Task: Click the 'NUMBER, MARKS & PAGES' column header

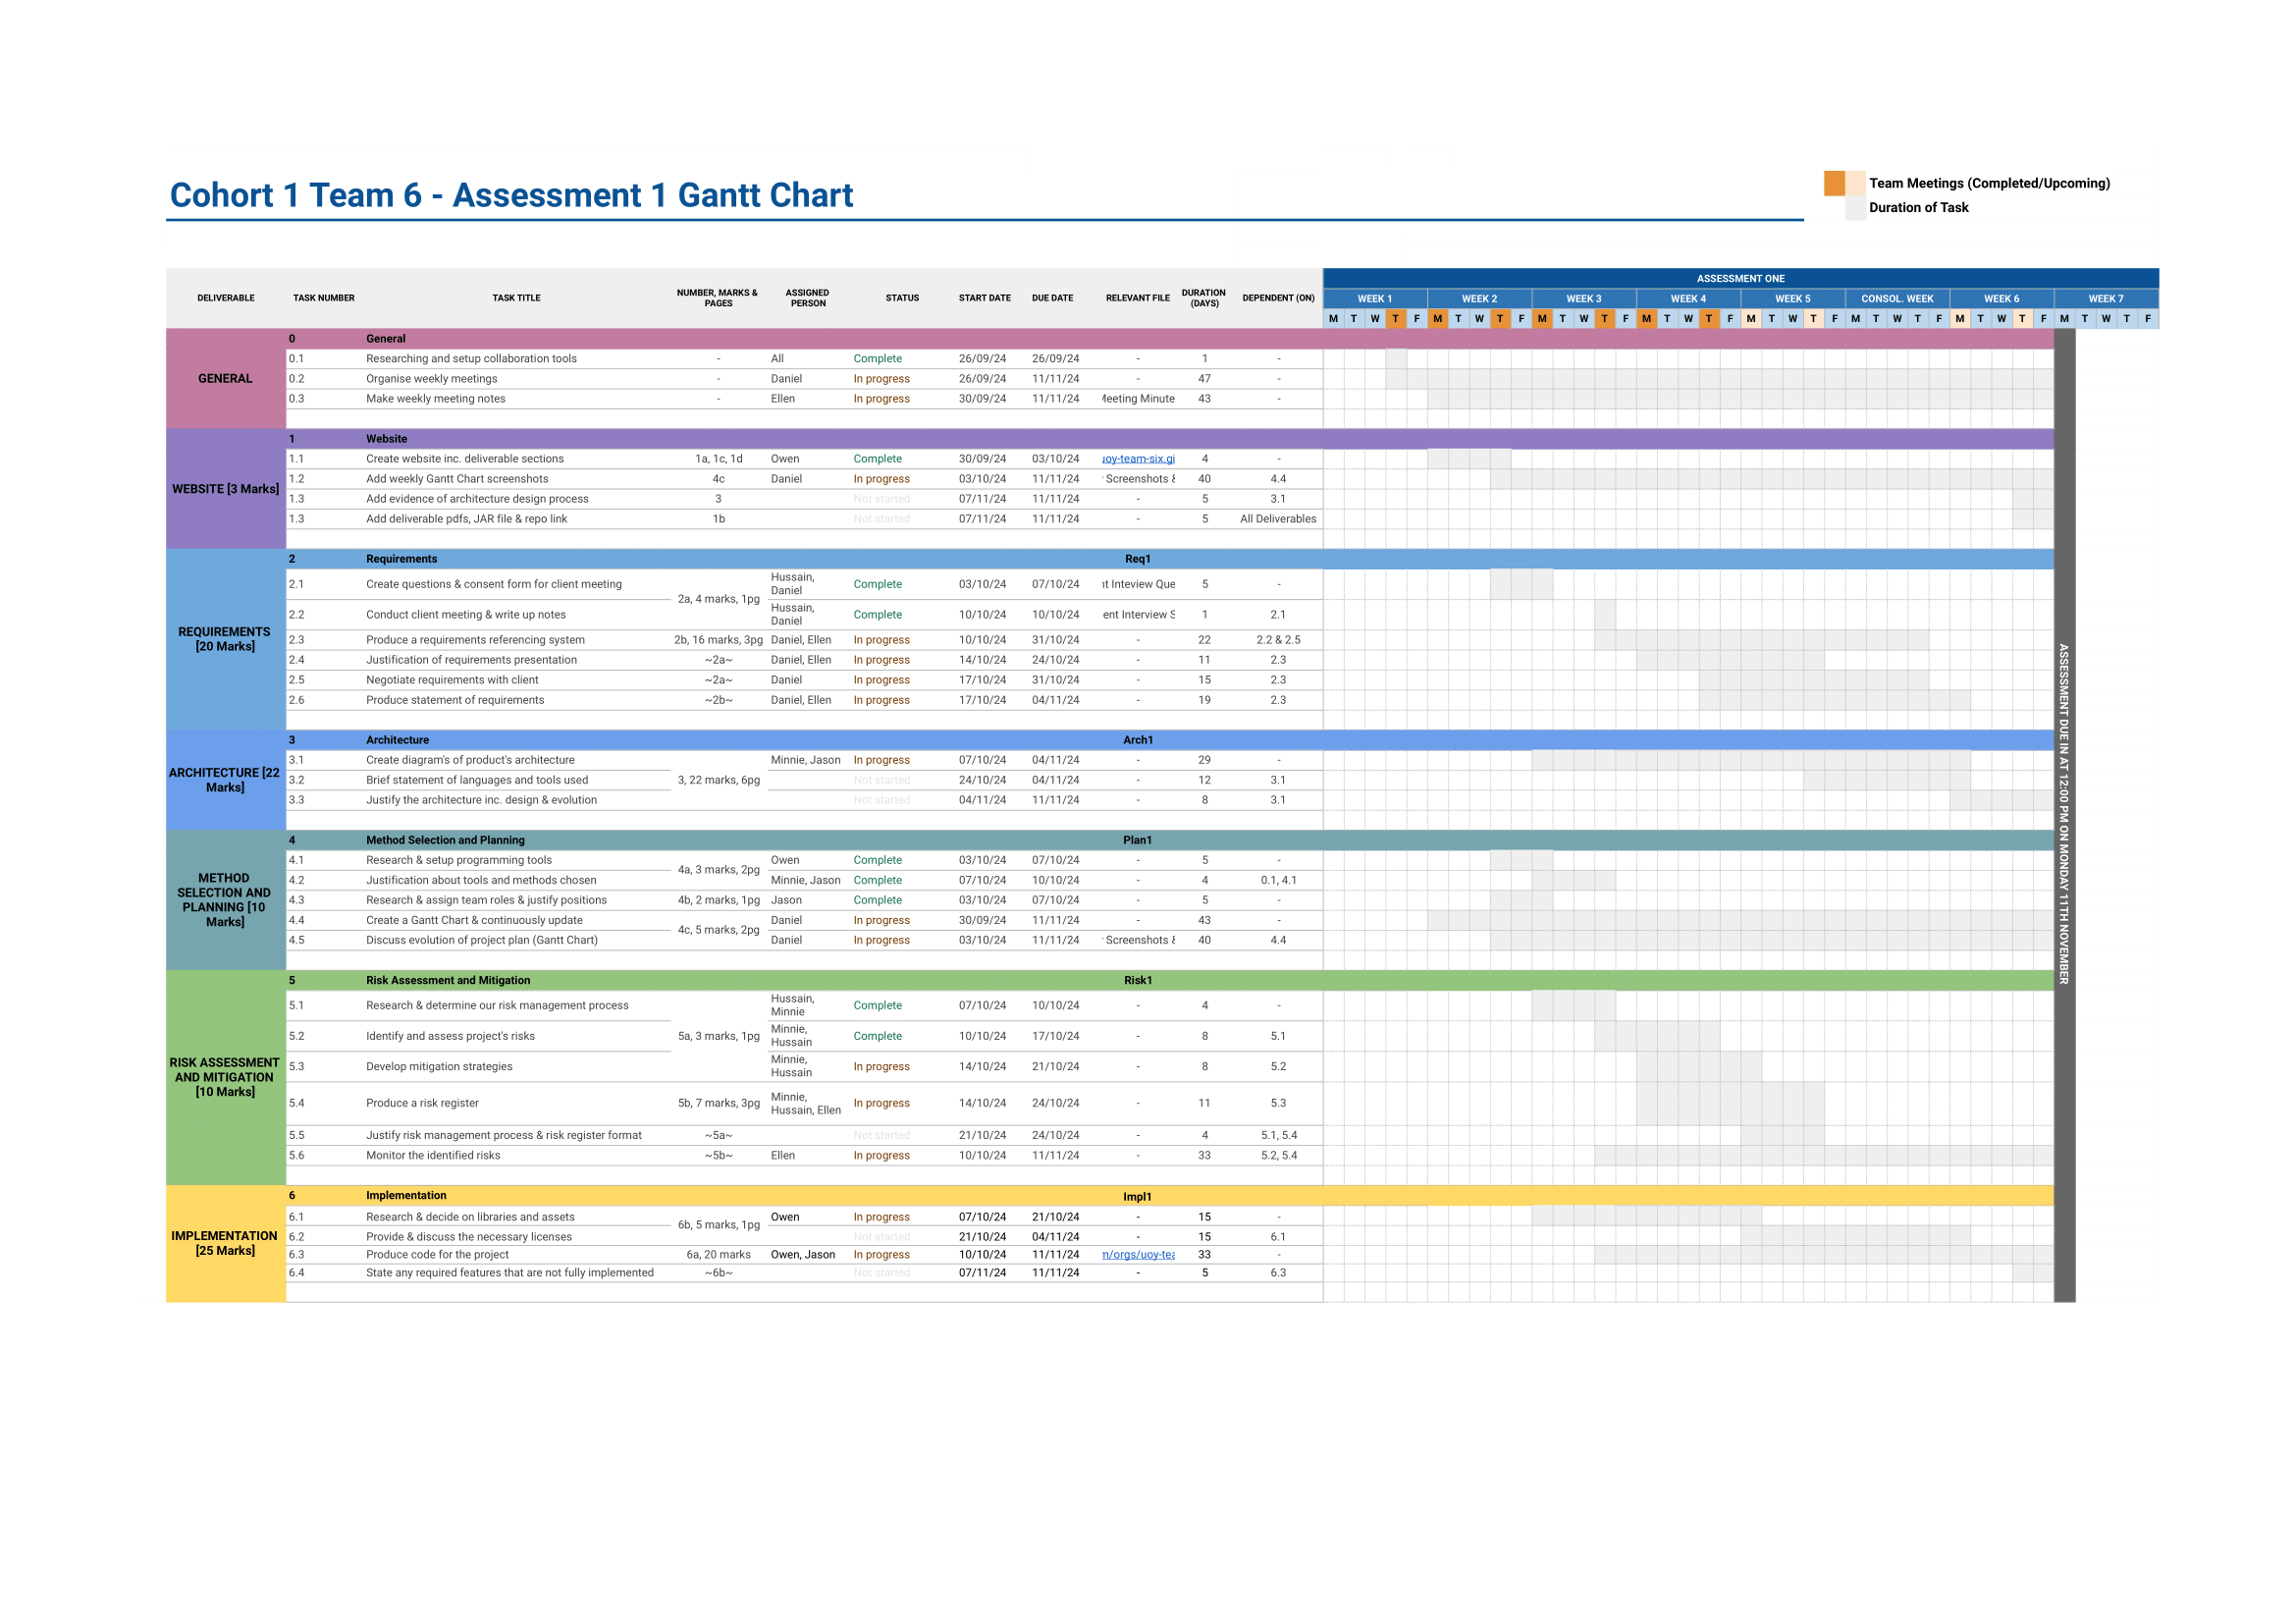Action: click(717, 298)
